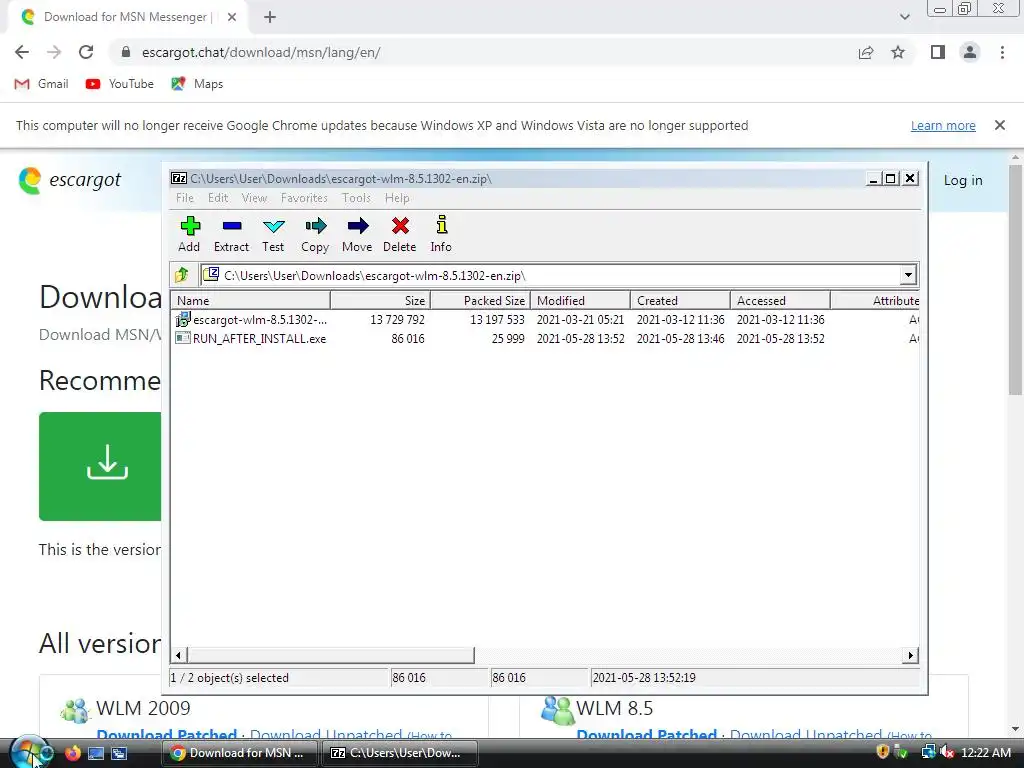
Task: Sort by the Accessed column header
Action: click(x=780, y=300)
